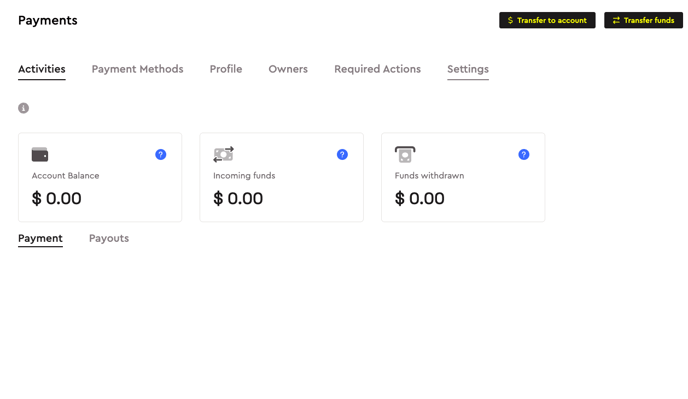Click the Account Balance help question mark
The height and width of the screenshot is (399, 688).
point(161,155)
